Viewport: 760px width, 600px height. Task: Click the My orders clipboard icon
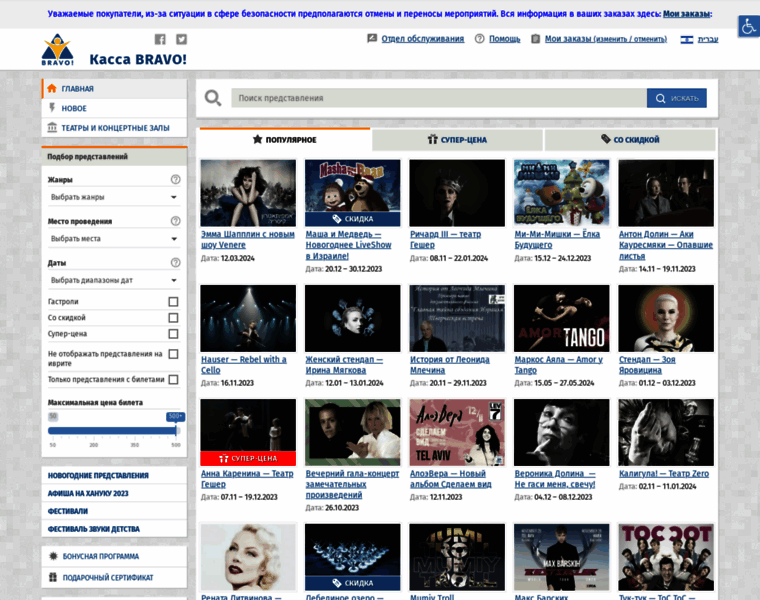[535, 39]
